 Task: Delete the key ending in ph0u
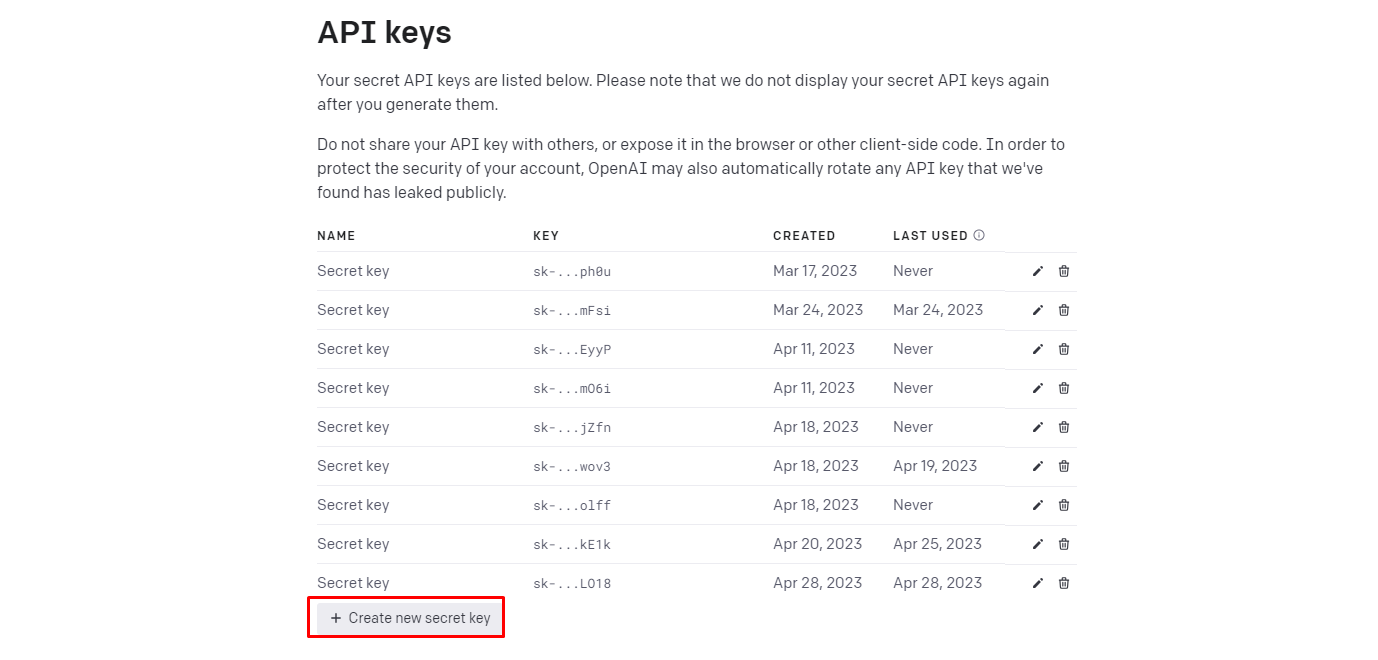coord(1064,271)
